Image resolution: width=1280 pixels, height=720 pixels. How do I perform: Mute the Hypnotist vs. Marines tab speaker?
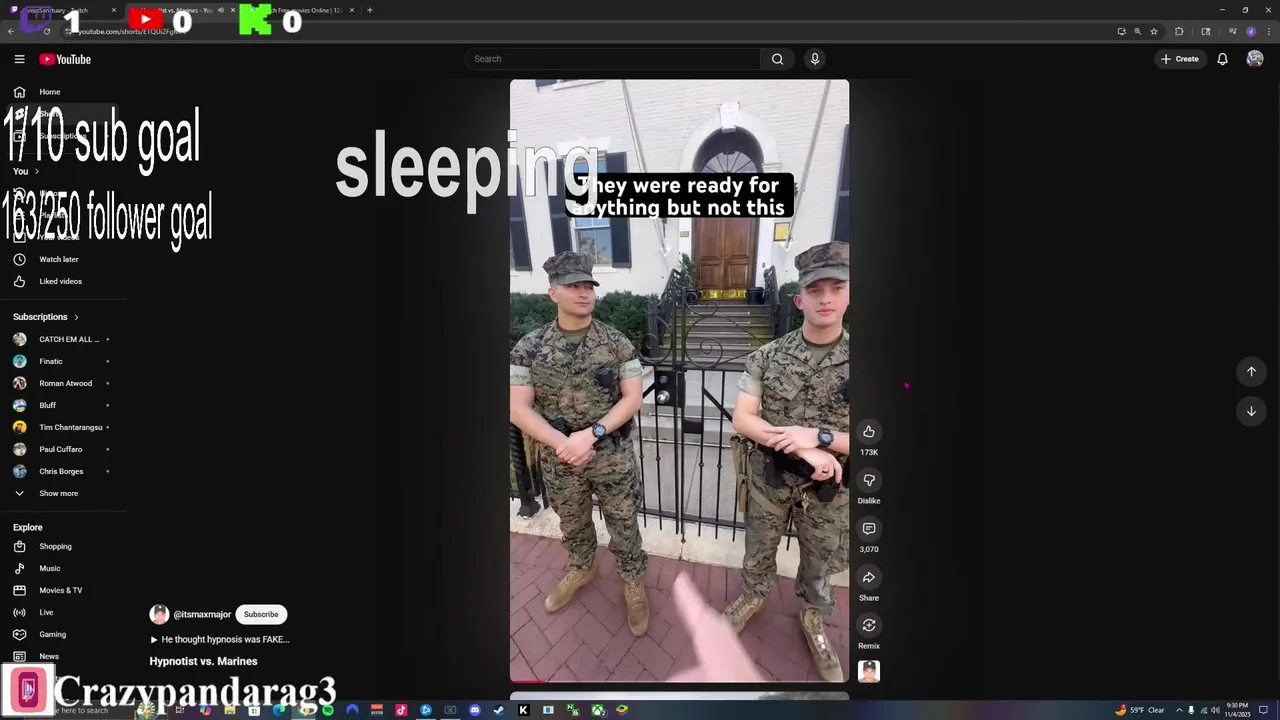221,10
